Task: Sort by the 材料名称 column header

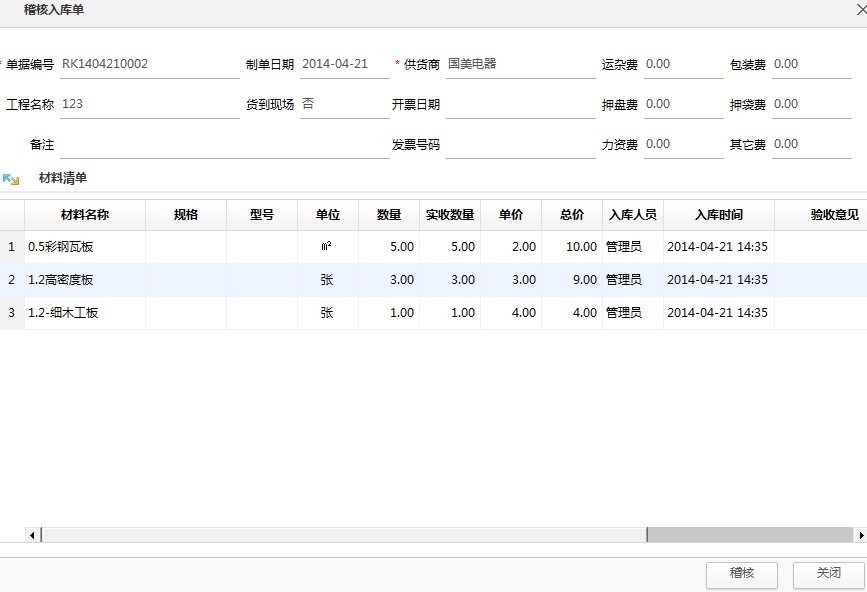Action: (x=85, y=215)
